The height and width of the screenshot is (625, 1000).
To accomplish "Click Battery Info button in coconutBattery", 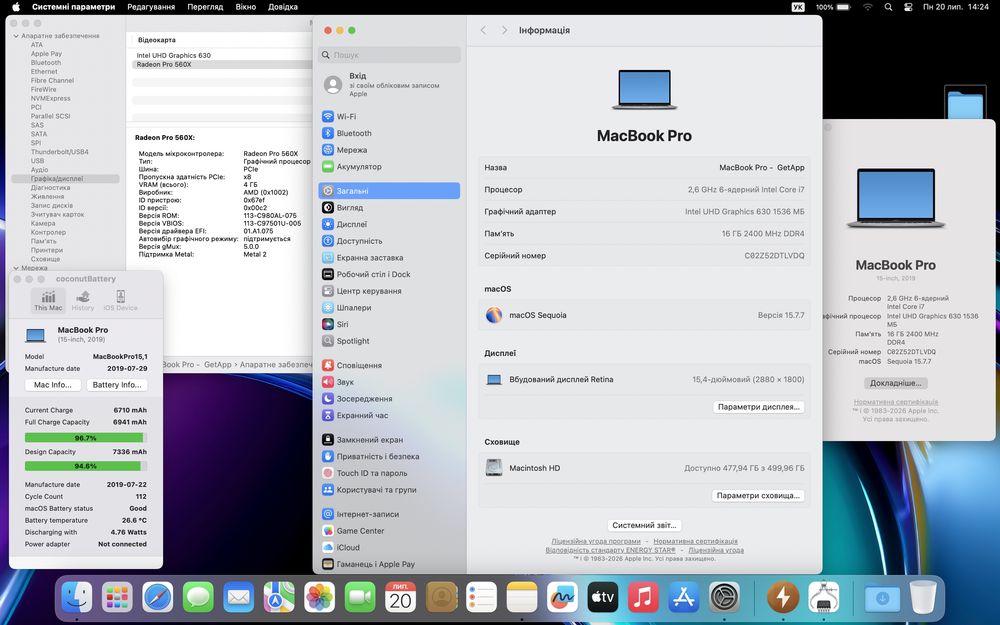I will click(117, 385).
